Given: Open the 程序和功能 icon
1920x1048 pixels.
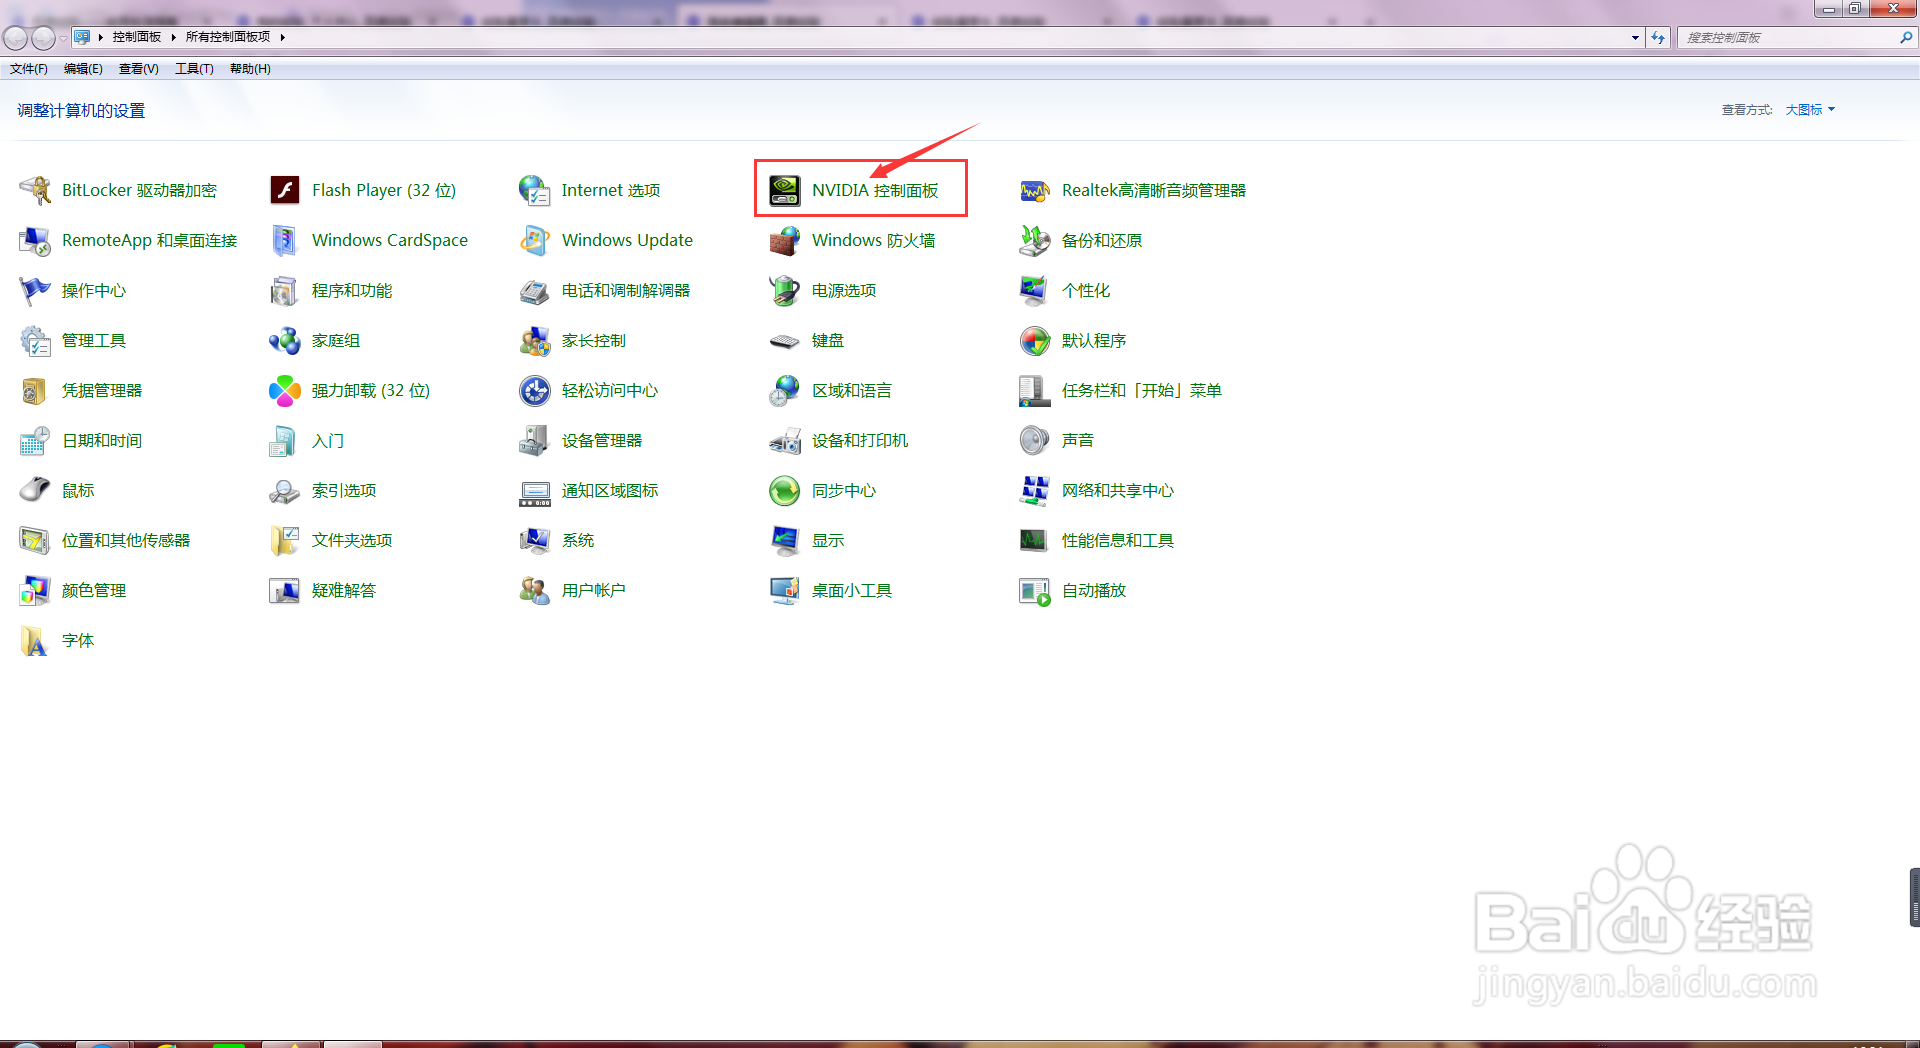Looking at the screenshot, I should pyautogui.click(x=285, y=290).
